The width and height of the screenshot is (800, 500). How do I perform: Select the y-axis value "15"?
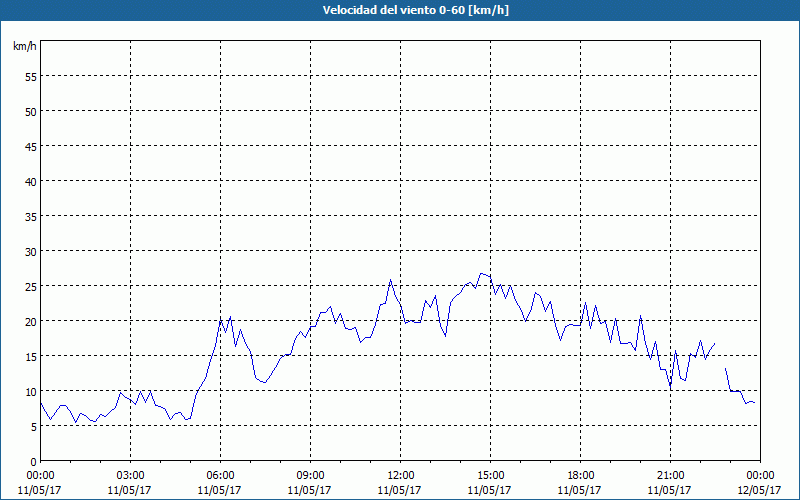coord(31,357)
